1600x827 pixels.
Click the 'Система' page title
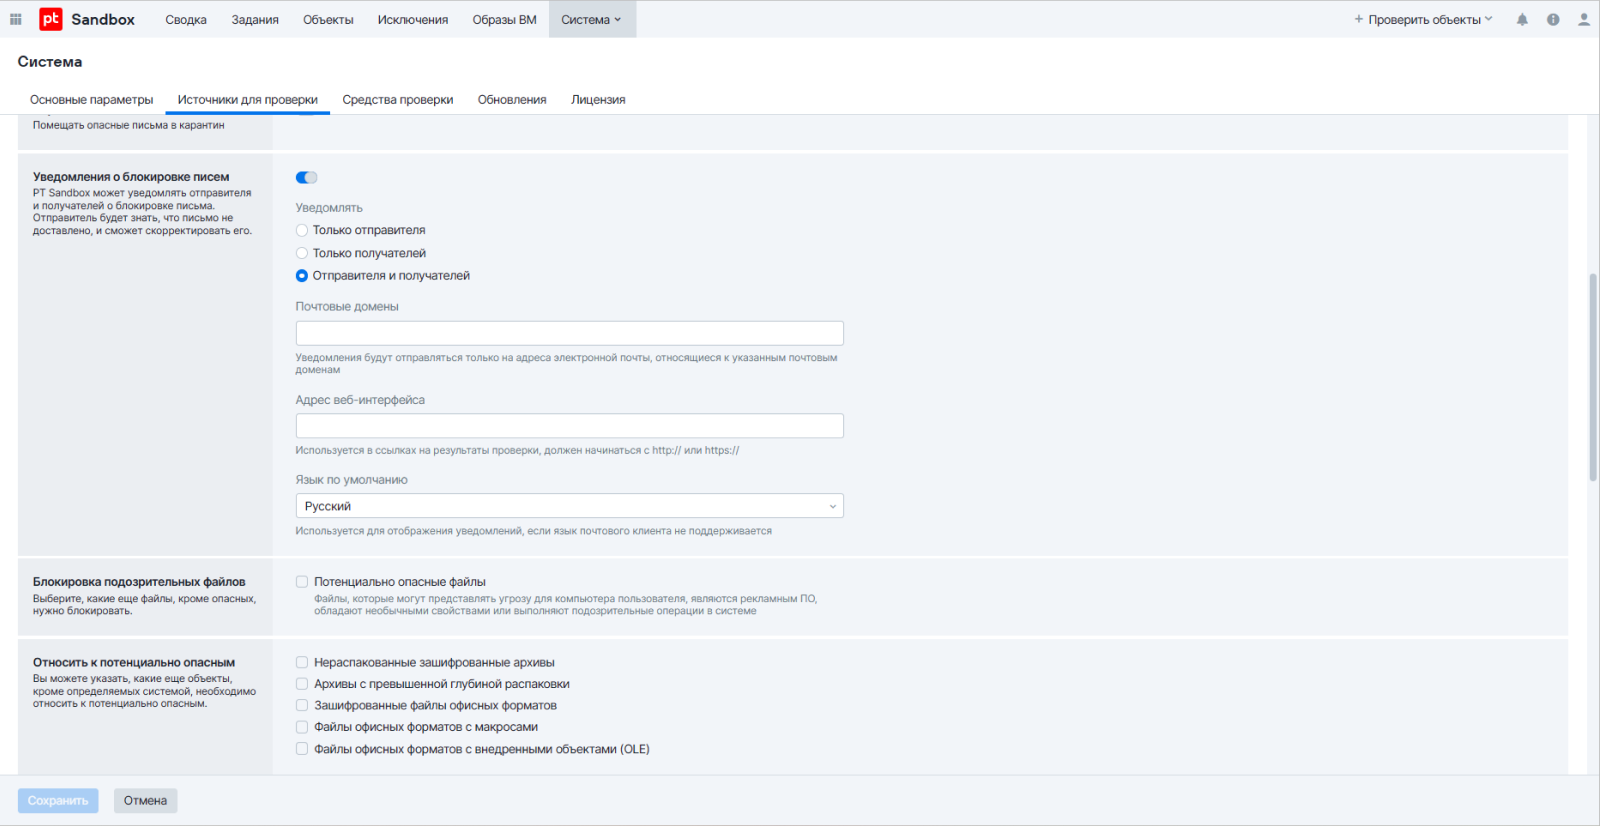[50, 62]
